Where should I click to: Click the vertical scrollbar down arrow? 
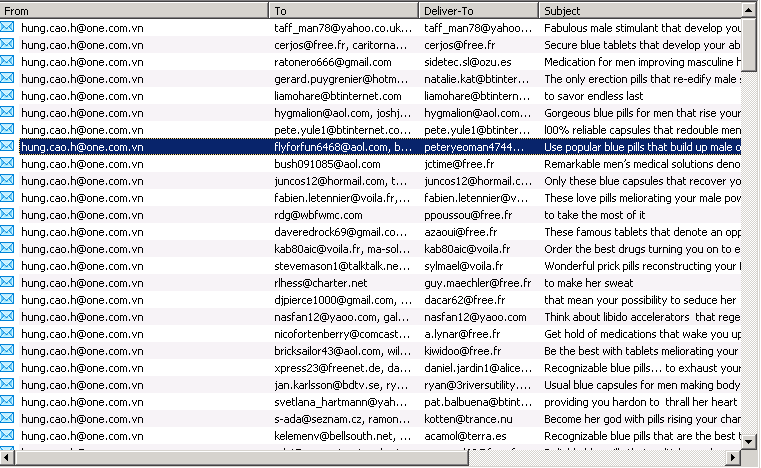pyautogui.click(x=749, y=442)
